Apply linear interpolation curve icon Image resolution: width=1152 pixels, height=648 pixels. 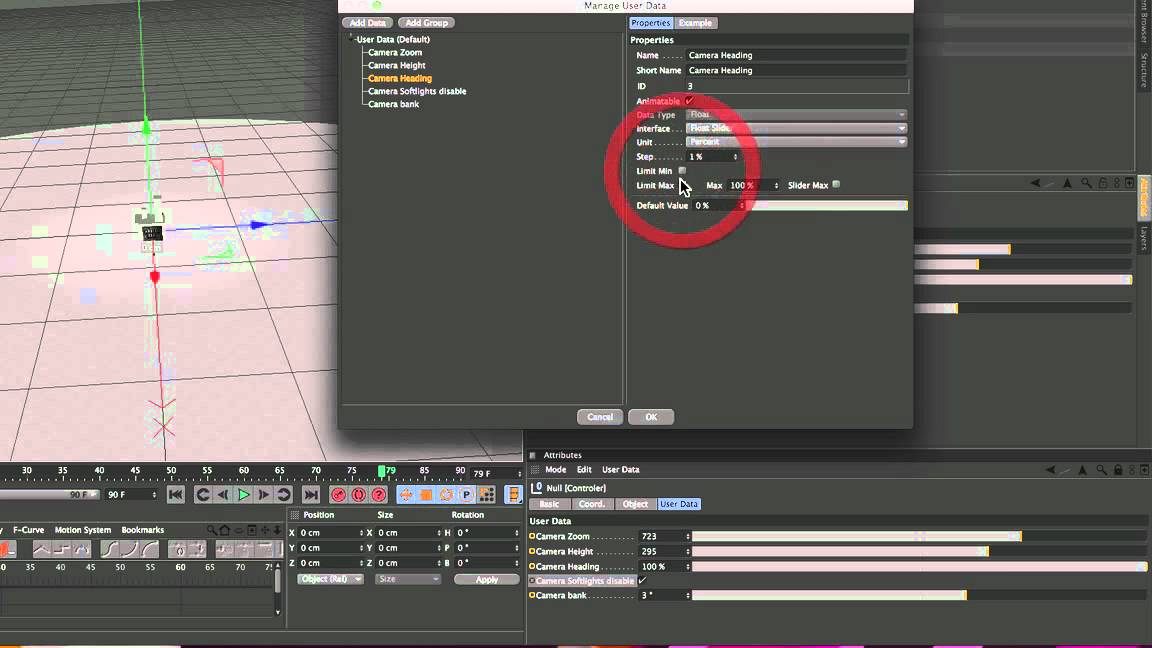point(42,549)
